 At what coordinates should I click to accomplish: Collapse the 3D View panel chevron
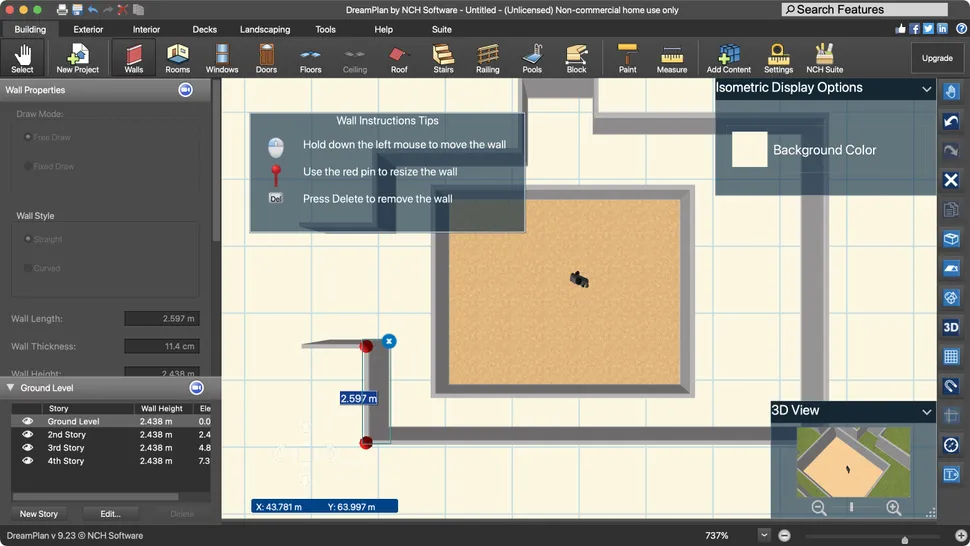tap(927, 411)
